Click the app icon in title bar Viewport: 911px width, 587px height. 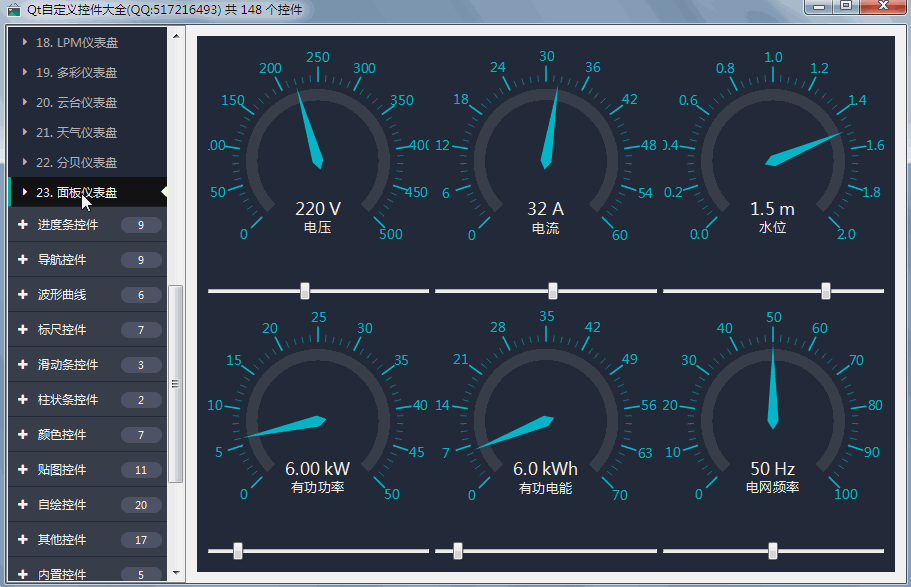point(13,10)
